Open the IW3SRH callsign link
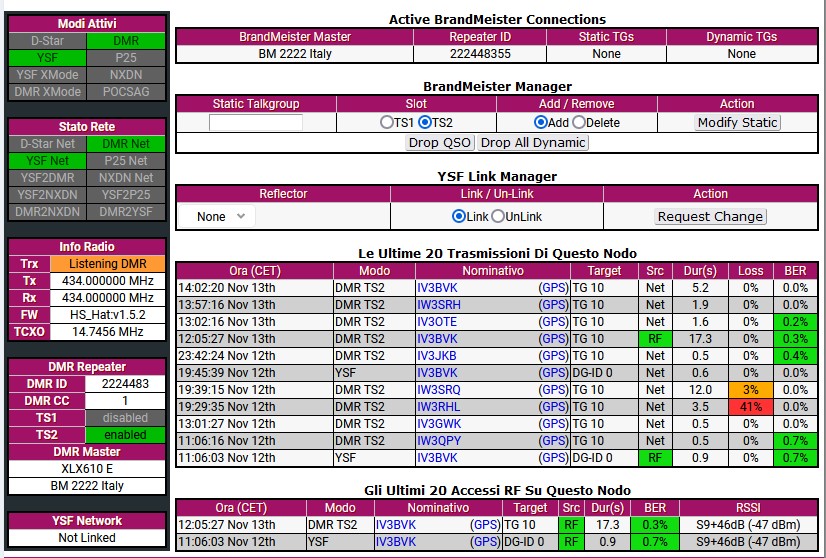 439,305
